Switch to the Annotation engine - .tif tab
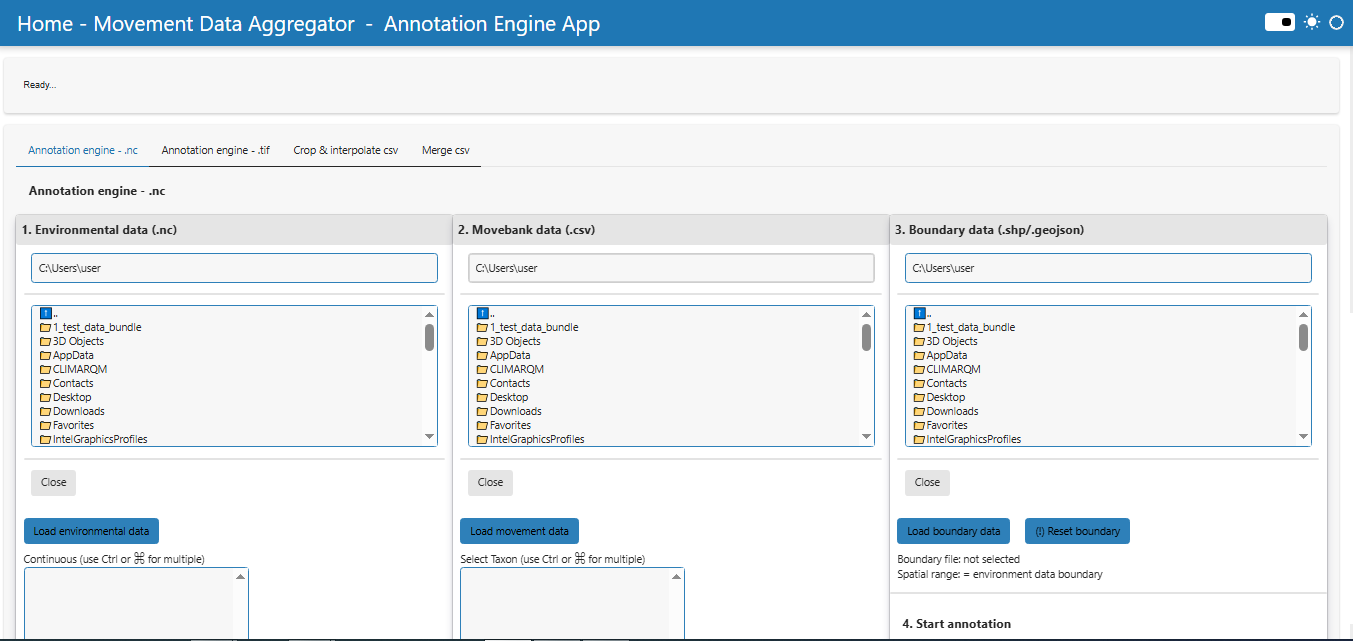This screenshot has width=1353, height=641. click(216, 150)
